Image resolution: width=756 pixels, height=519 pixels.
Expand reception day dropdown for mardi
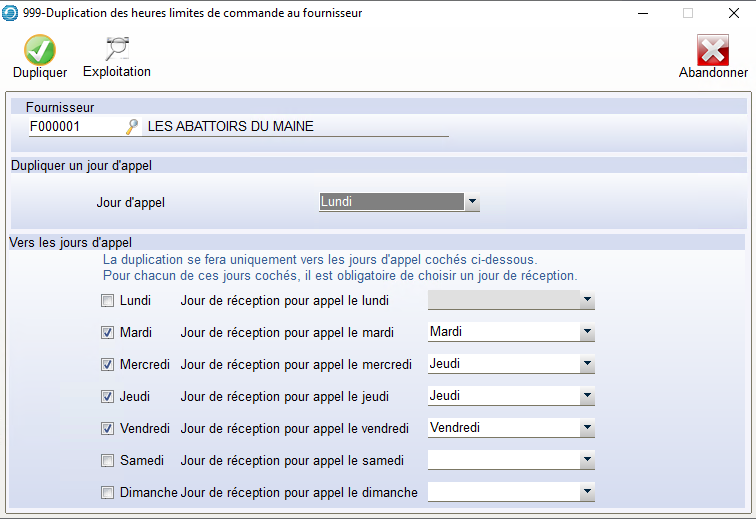(x=587, y=332)
